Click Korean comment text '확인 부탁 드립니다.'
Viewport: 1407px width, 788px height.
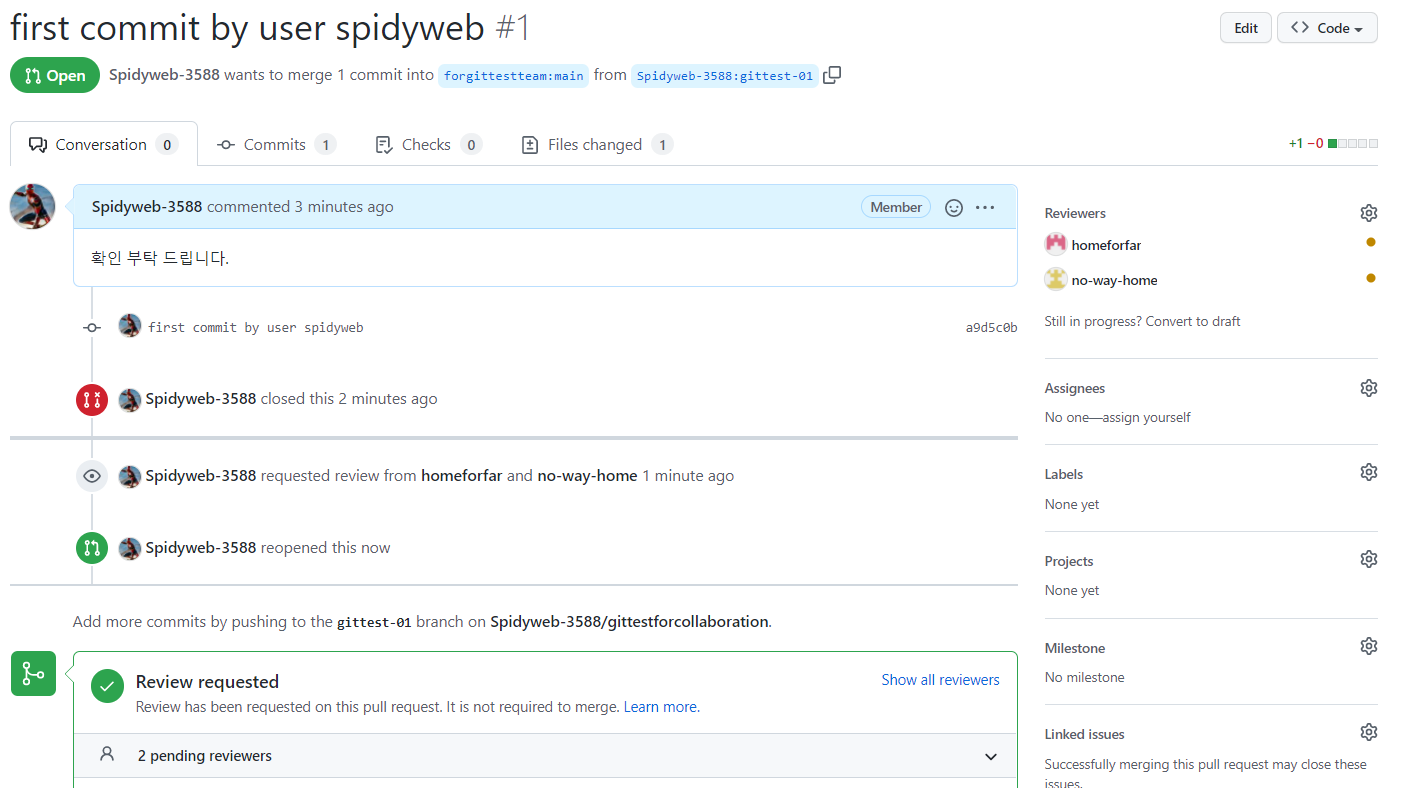[160, 258]
